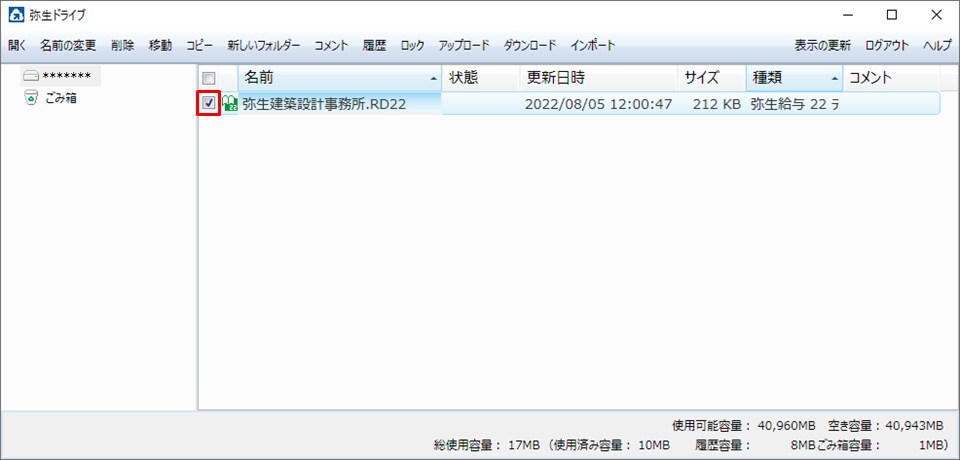Open the ごみ箱 trash icon

(x=31, y=98)
